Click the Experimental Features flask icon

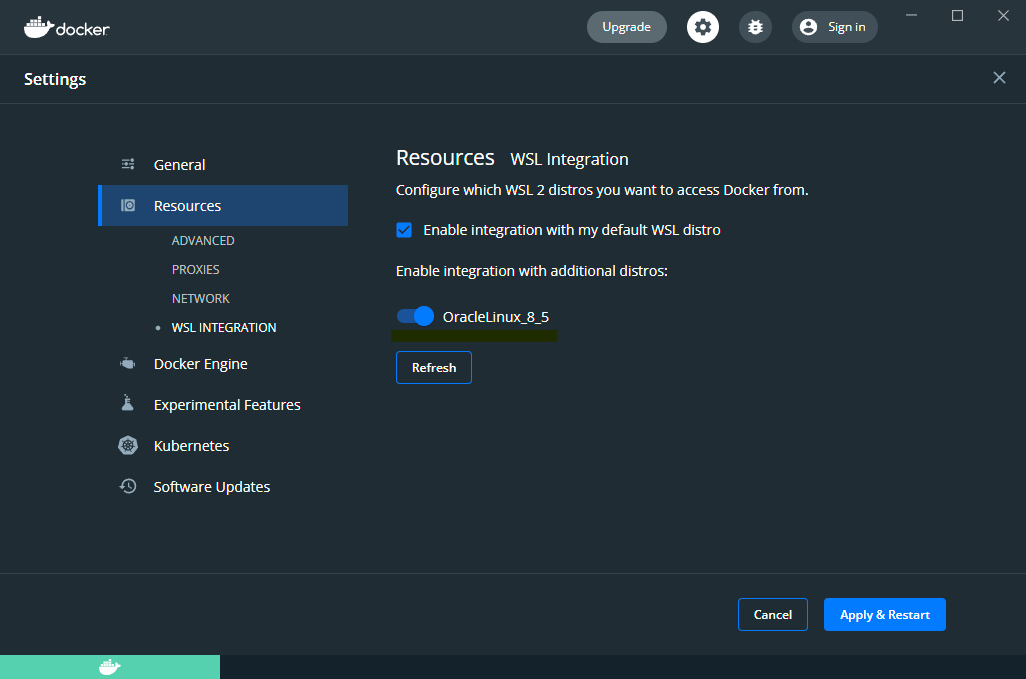point(128,403)
